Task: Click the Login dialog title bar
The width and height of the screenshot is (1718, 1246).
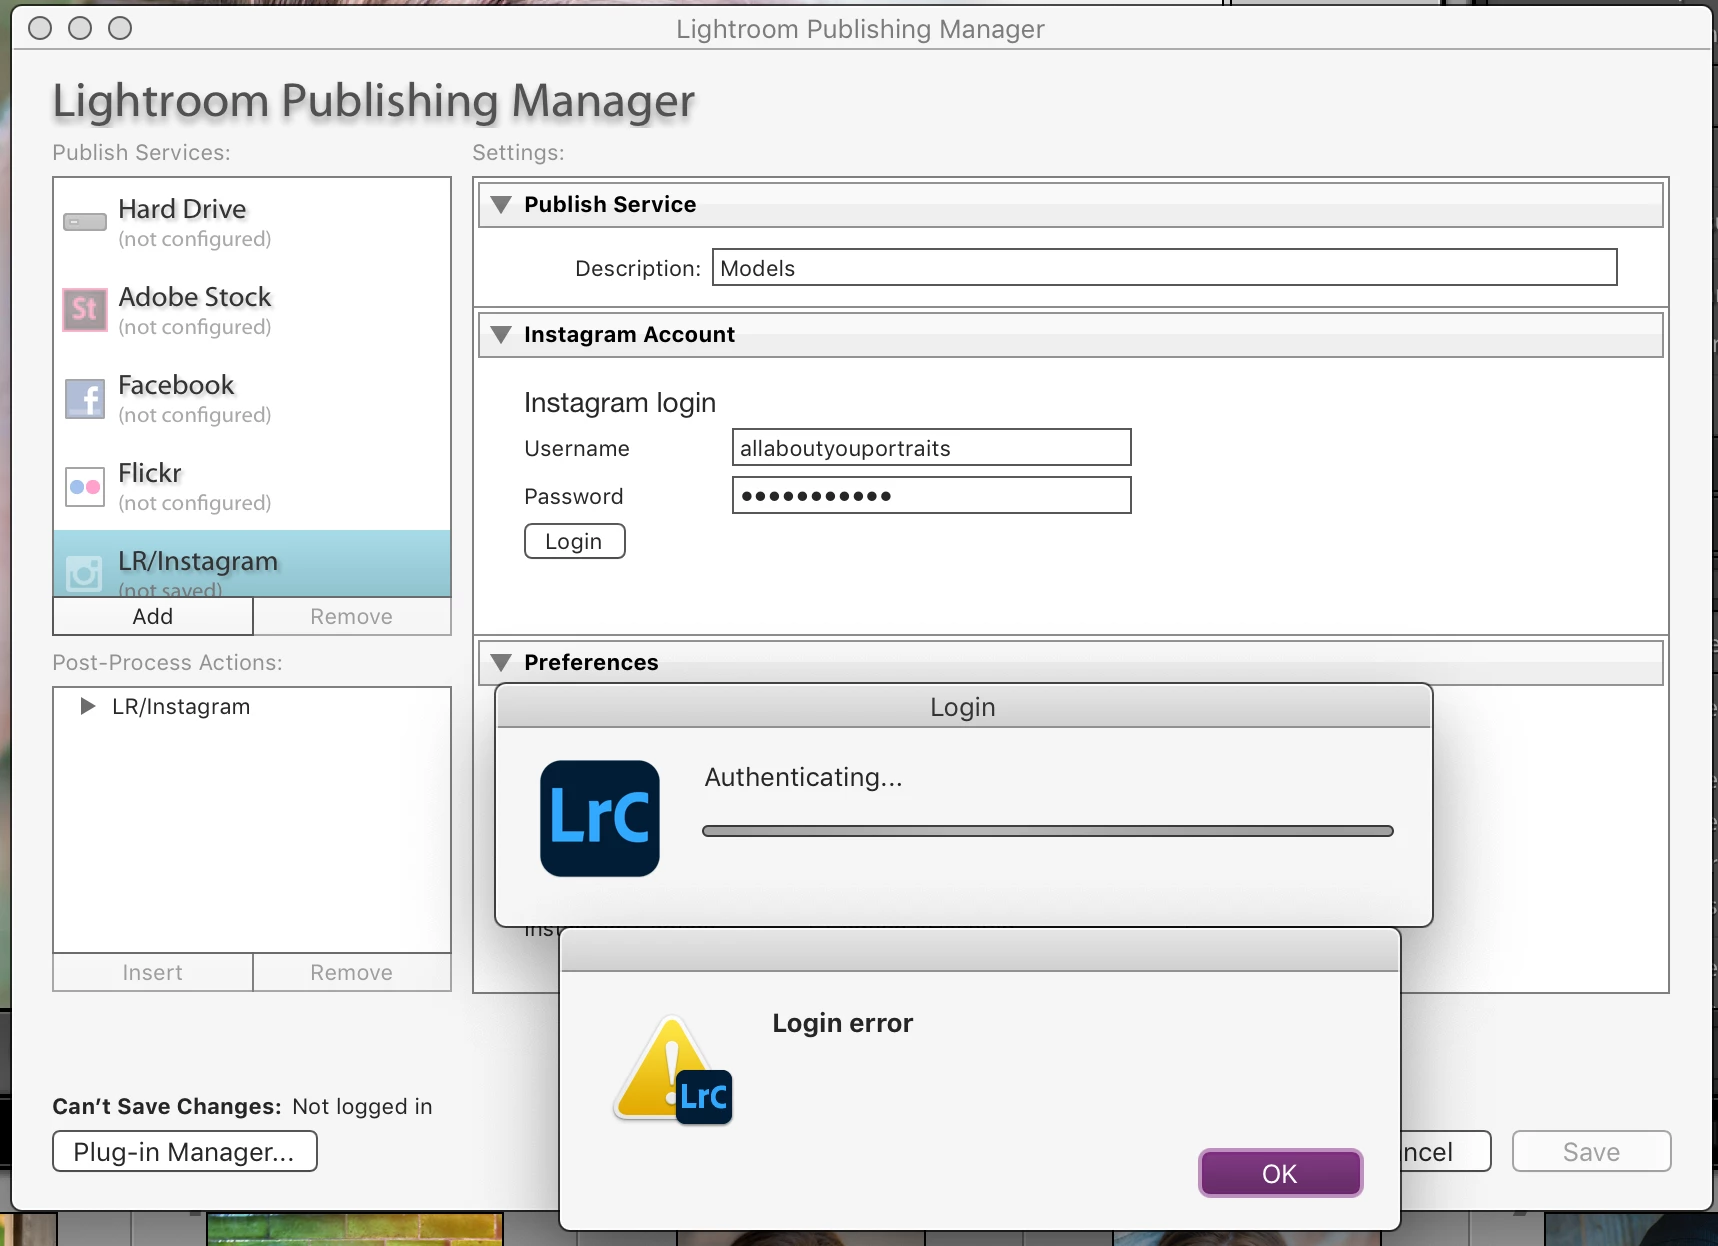Action: (x=964, y=707)
